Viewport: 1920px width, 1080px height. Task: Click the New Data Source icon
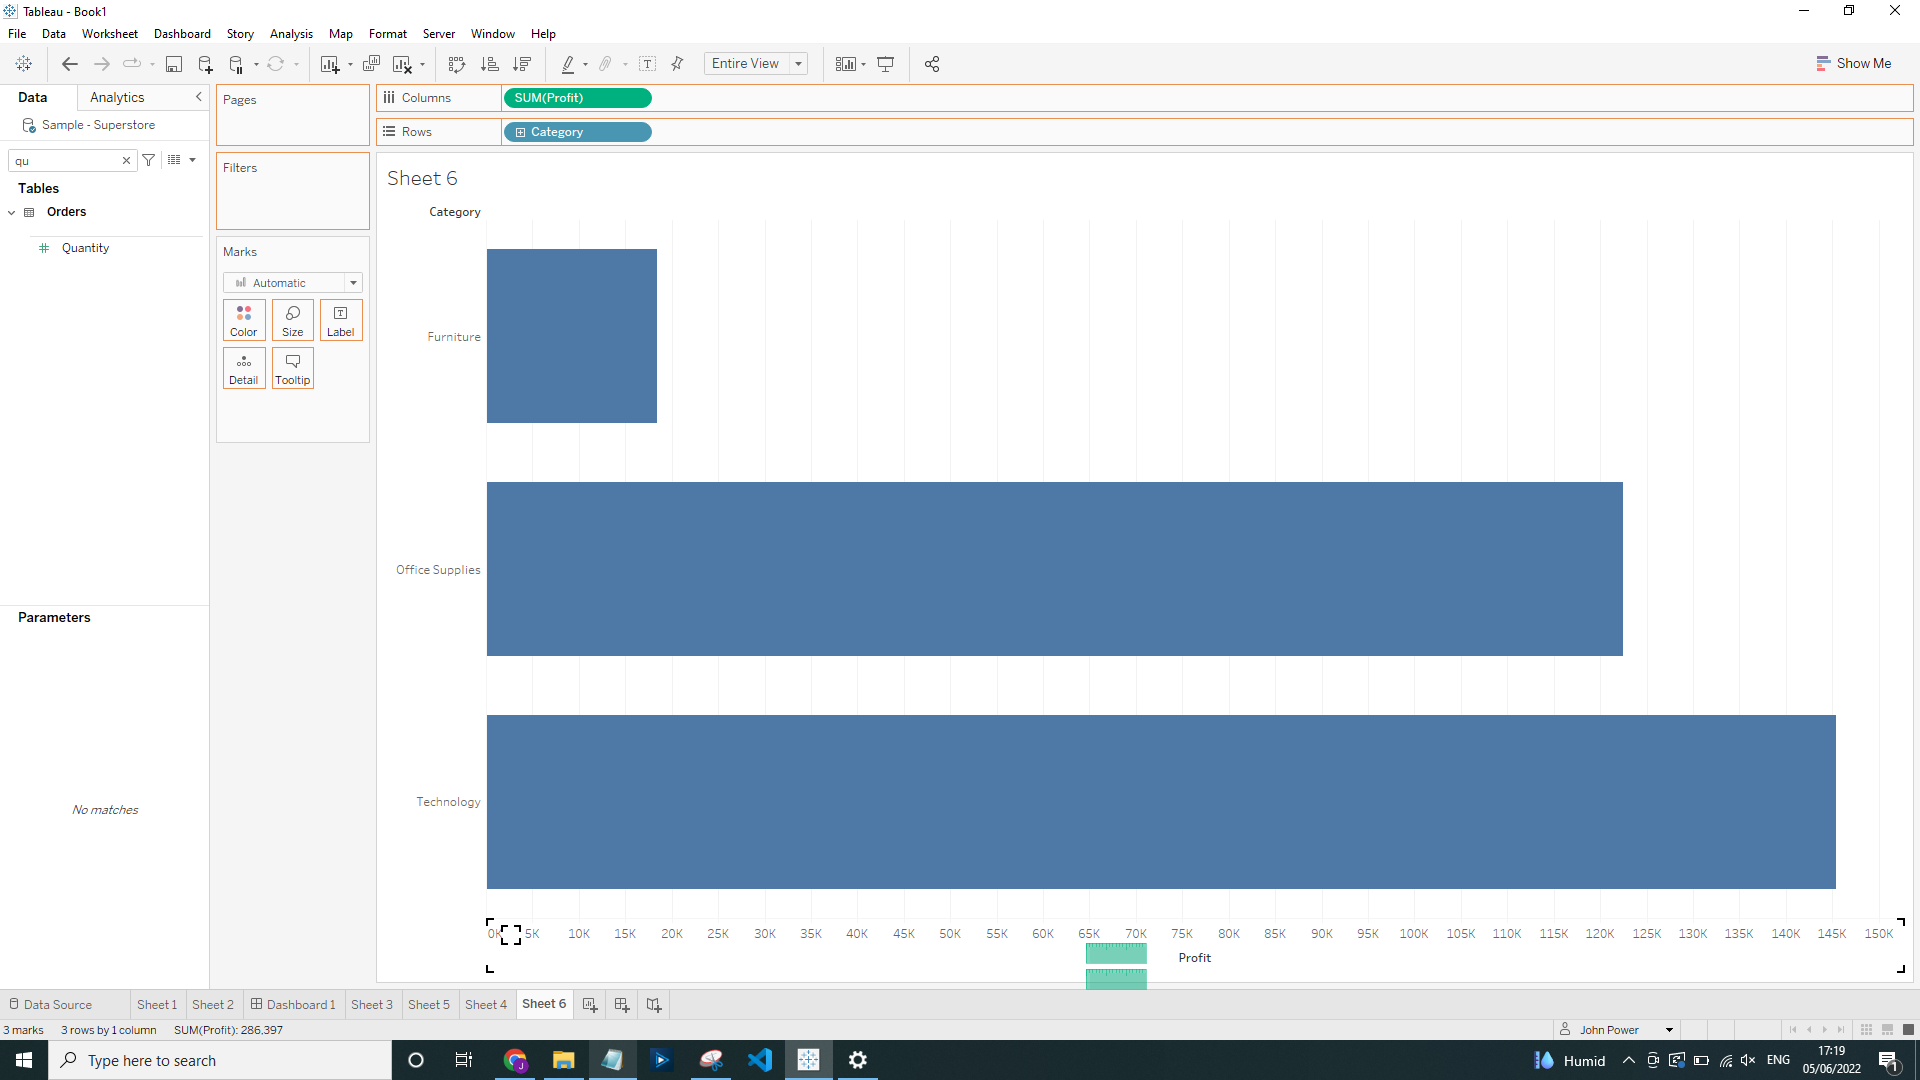(x=205, y=64)
